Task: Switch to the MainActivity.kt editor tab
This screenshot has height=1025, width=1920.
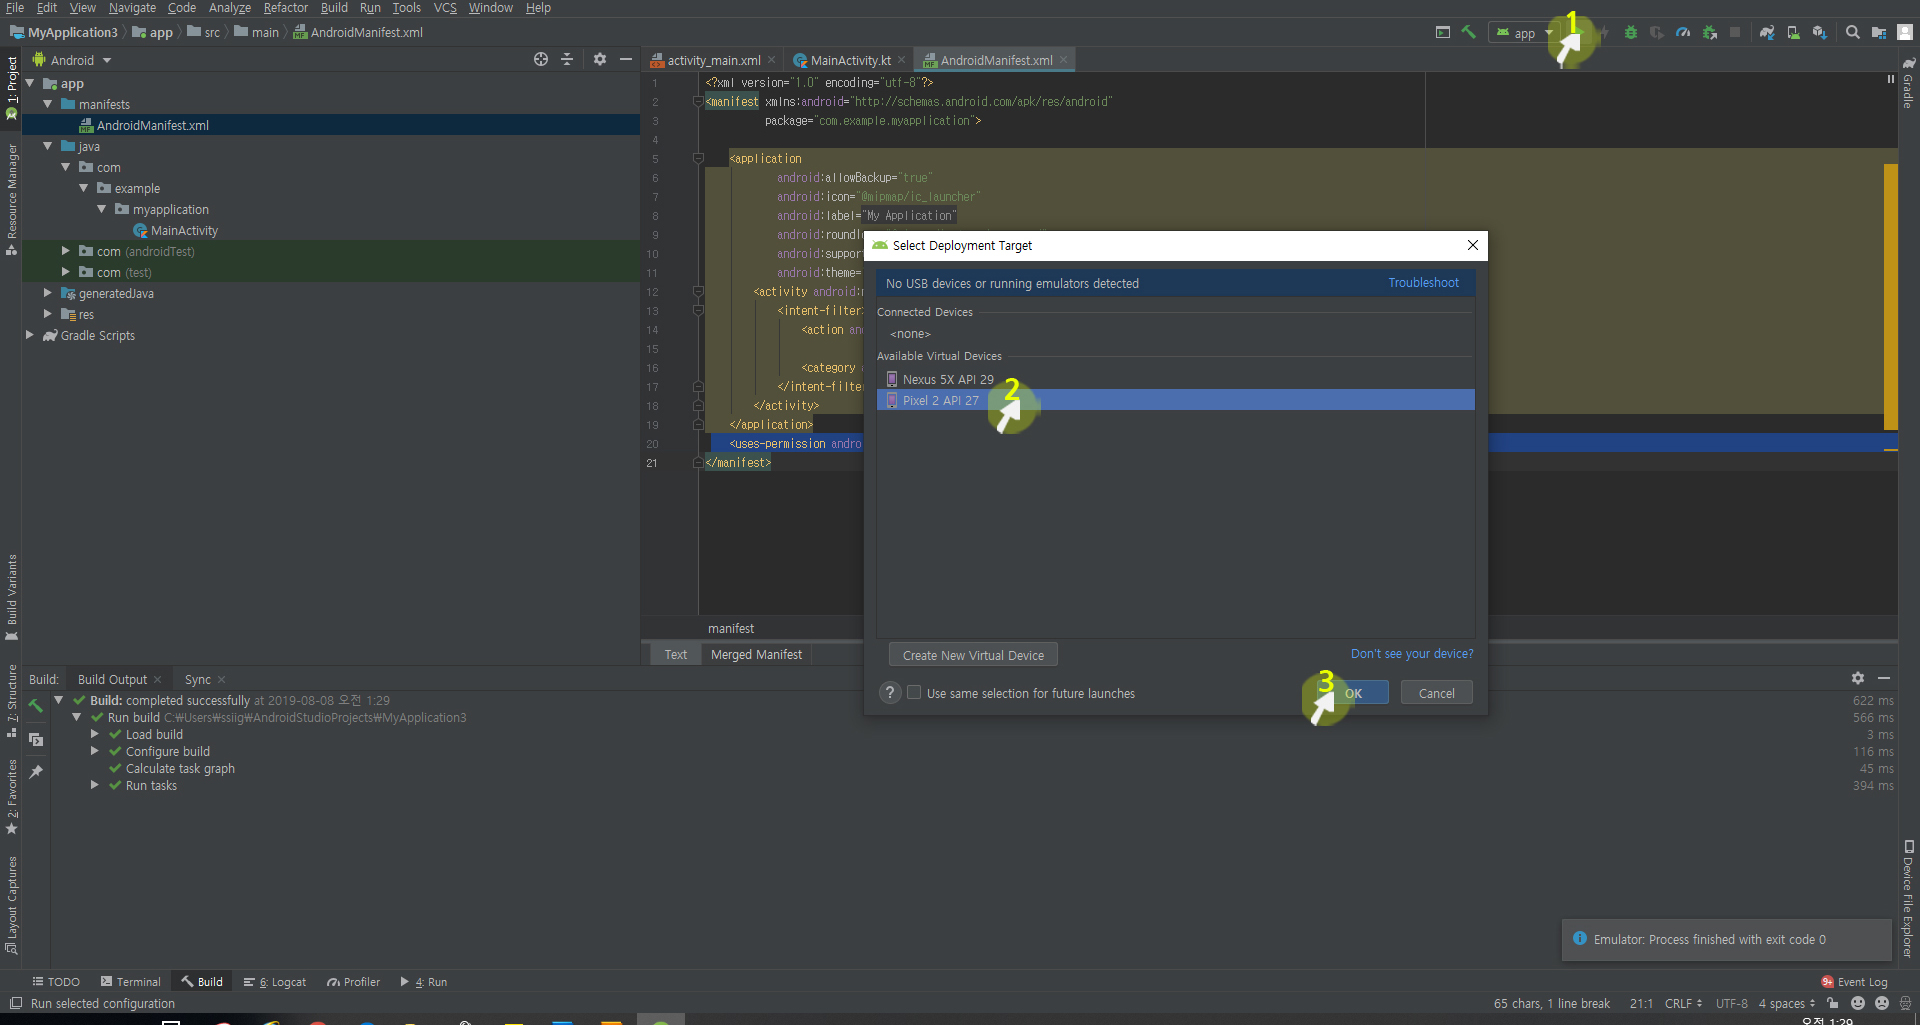Action: [x=849, y=61]
